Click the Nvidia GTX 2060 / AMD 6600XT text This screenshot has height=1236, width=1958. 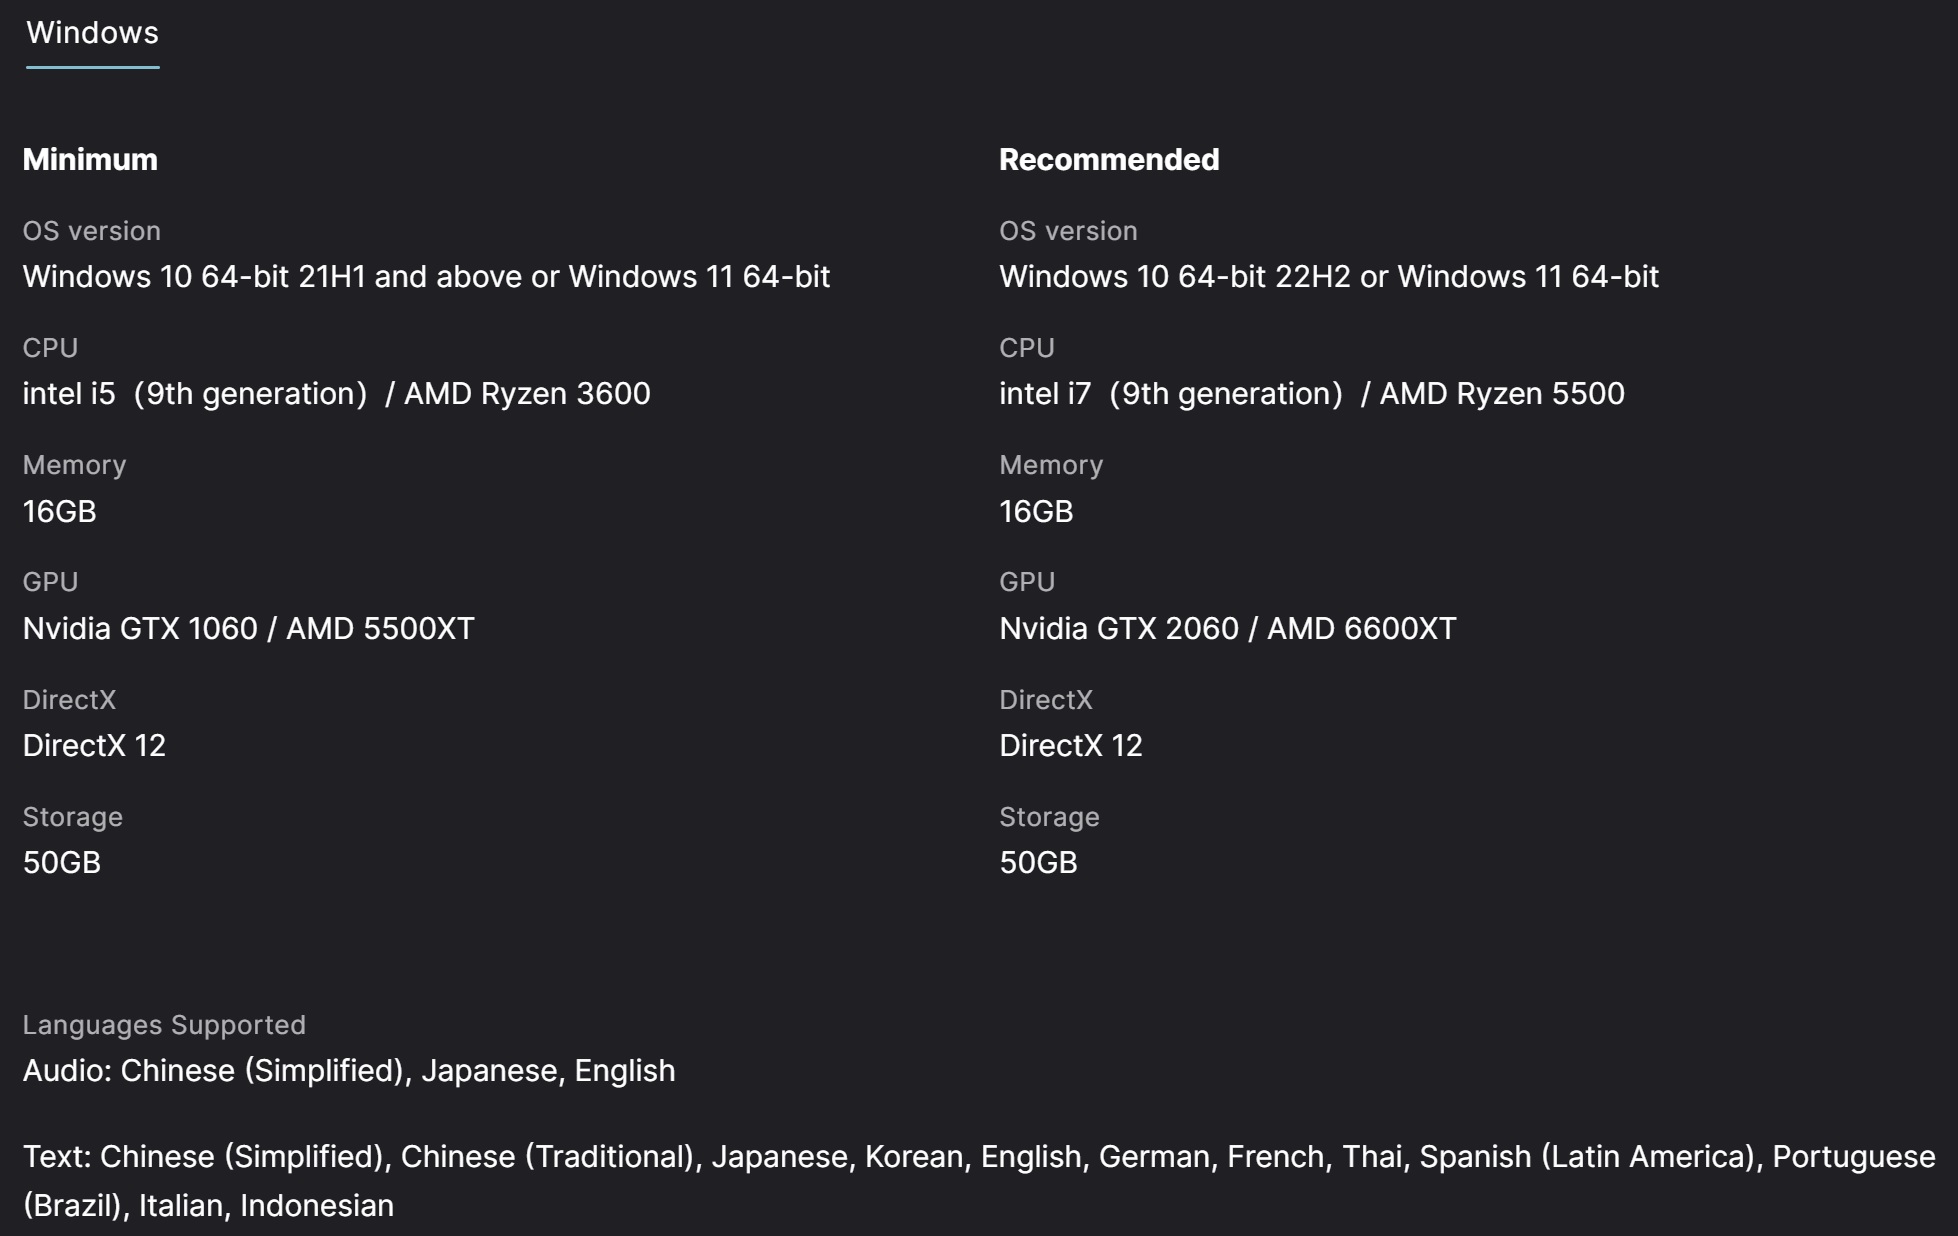click(x=1227, y=629)
